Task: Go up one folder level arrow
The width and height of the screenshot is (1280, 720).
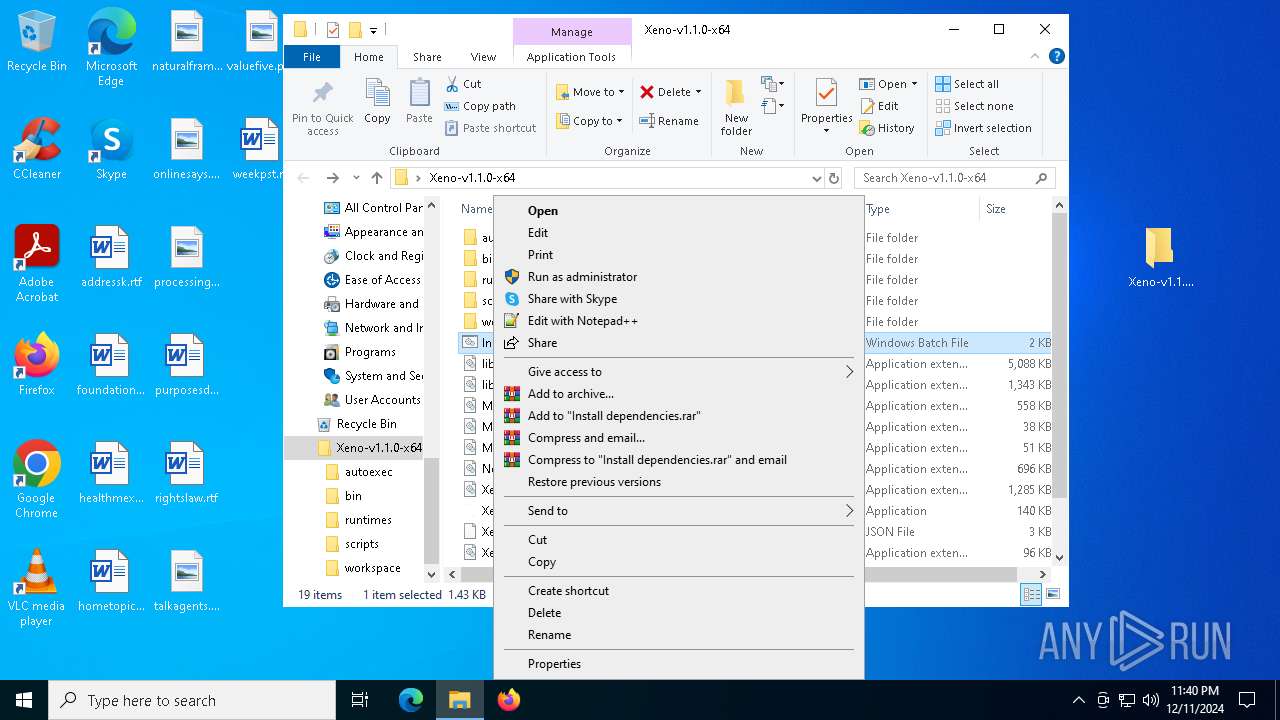Action: click(377, 178)
